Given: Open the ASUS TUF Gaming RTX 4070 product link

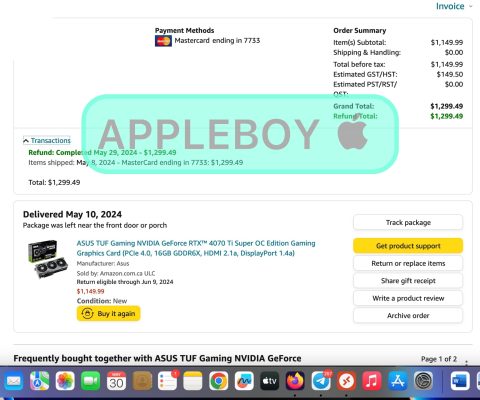Looking at the screenshot, I should (196, 248).
